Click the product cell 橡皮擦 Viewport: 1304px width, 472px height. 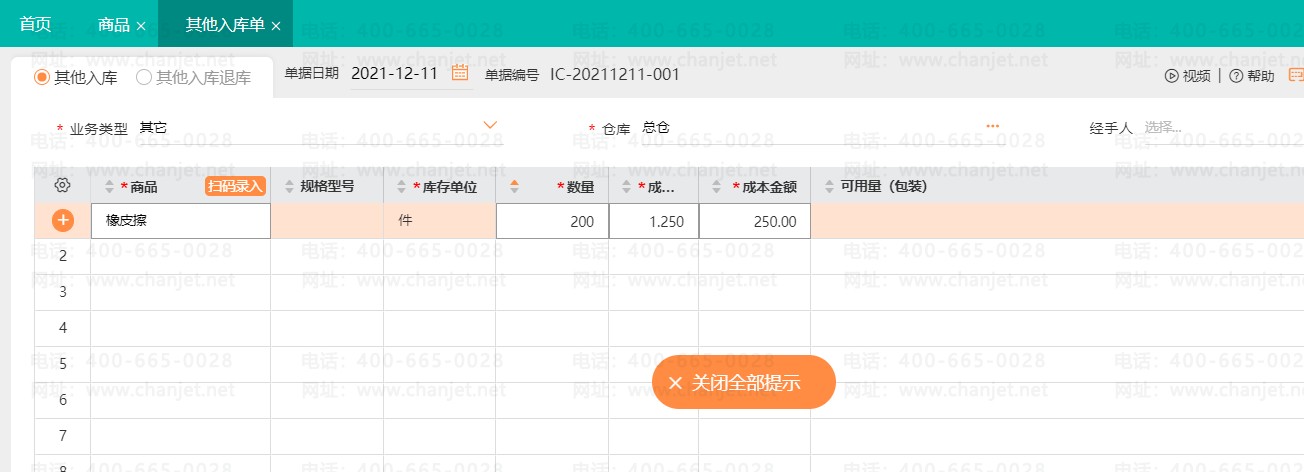(181, 221)
